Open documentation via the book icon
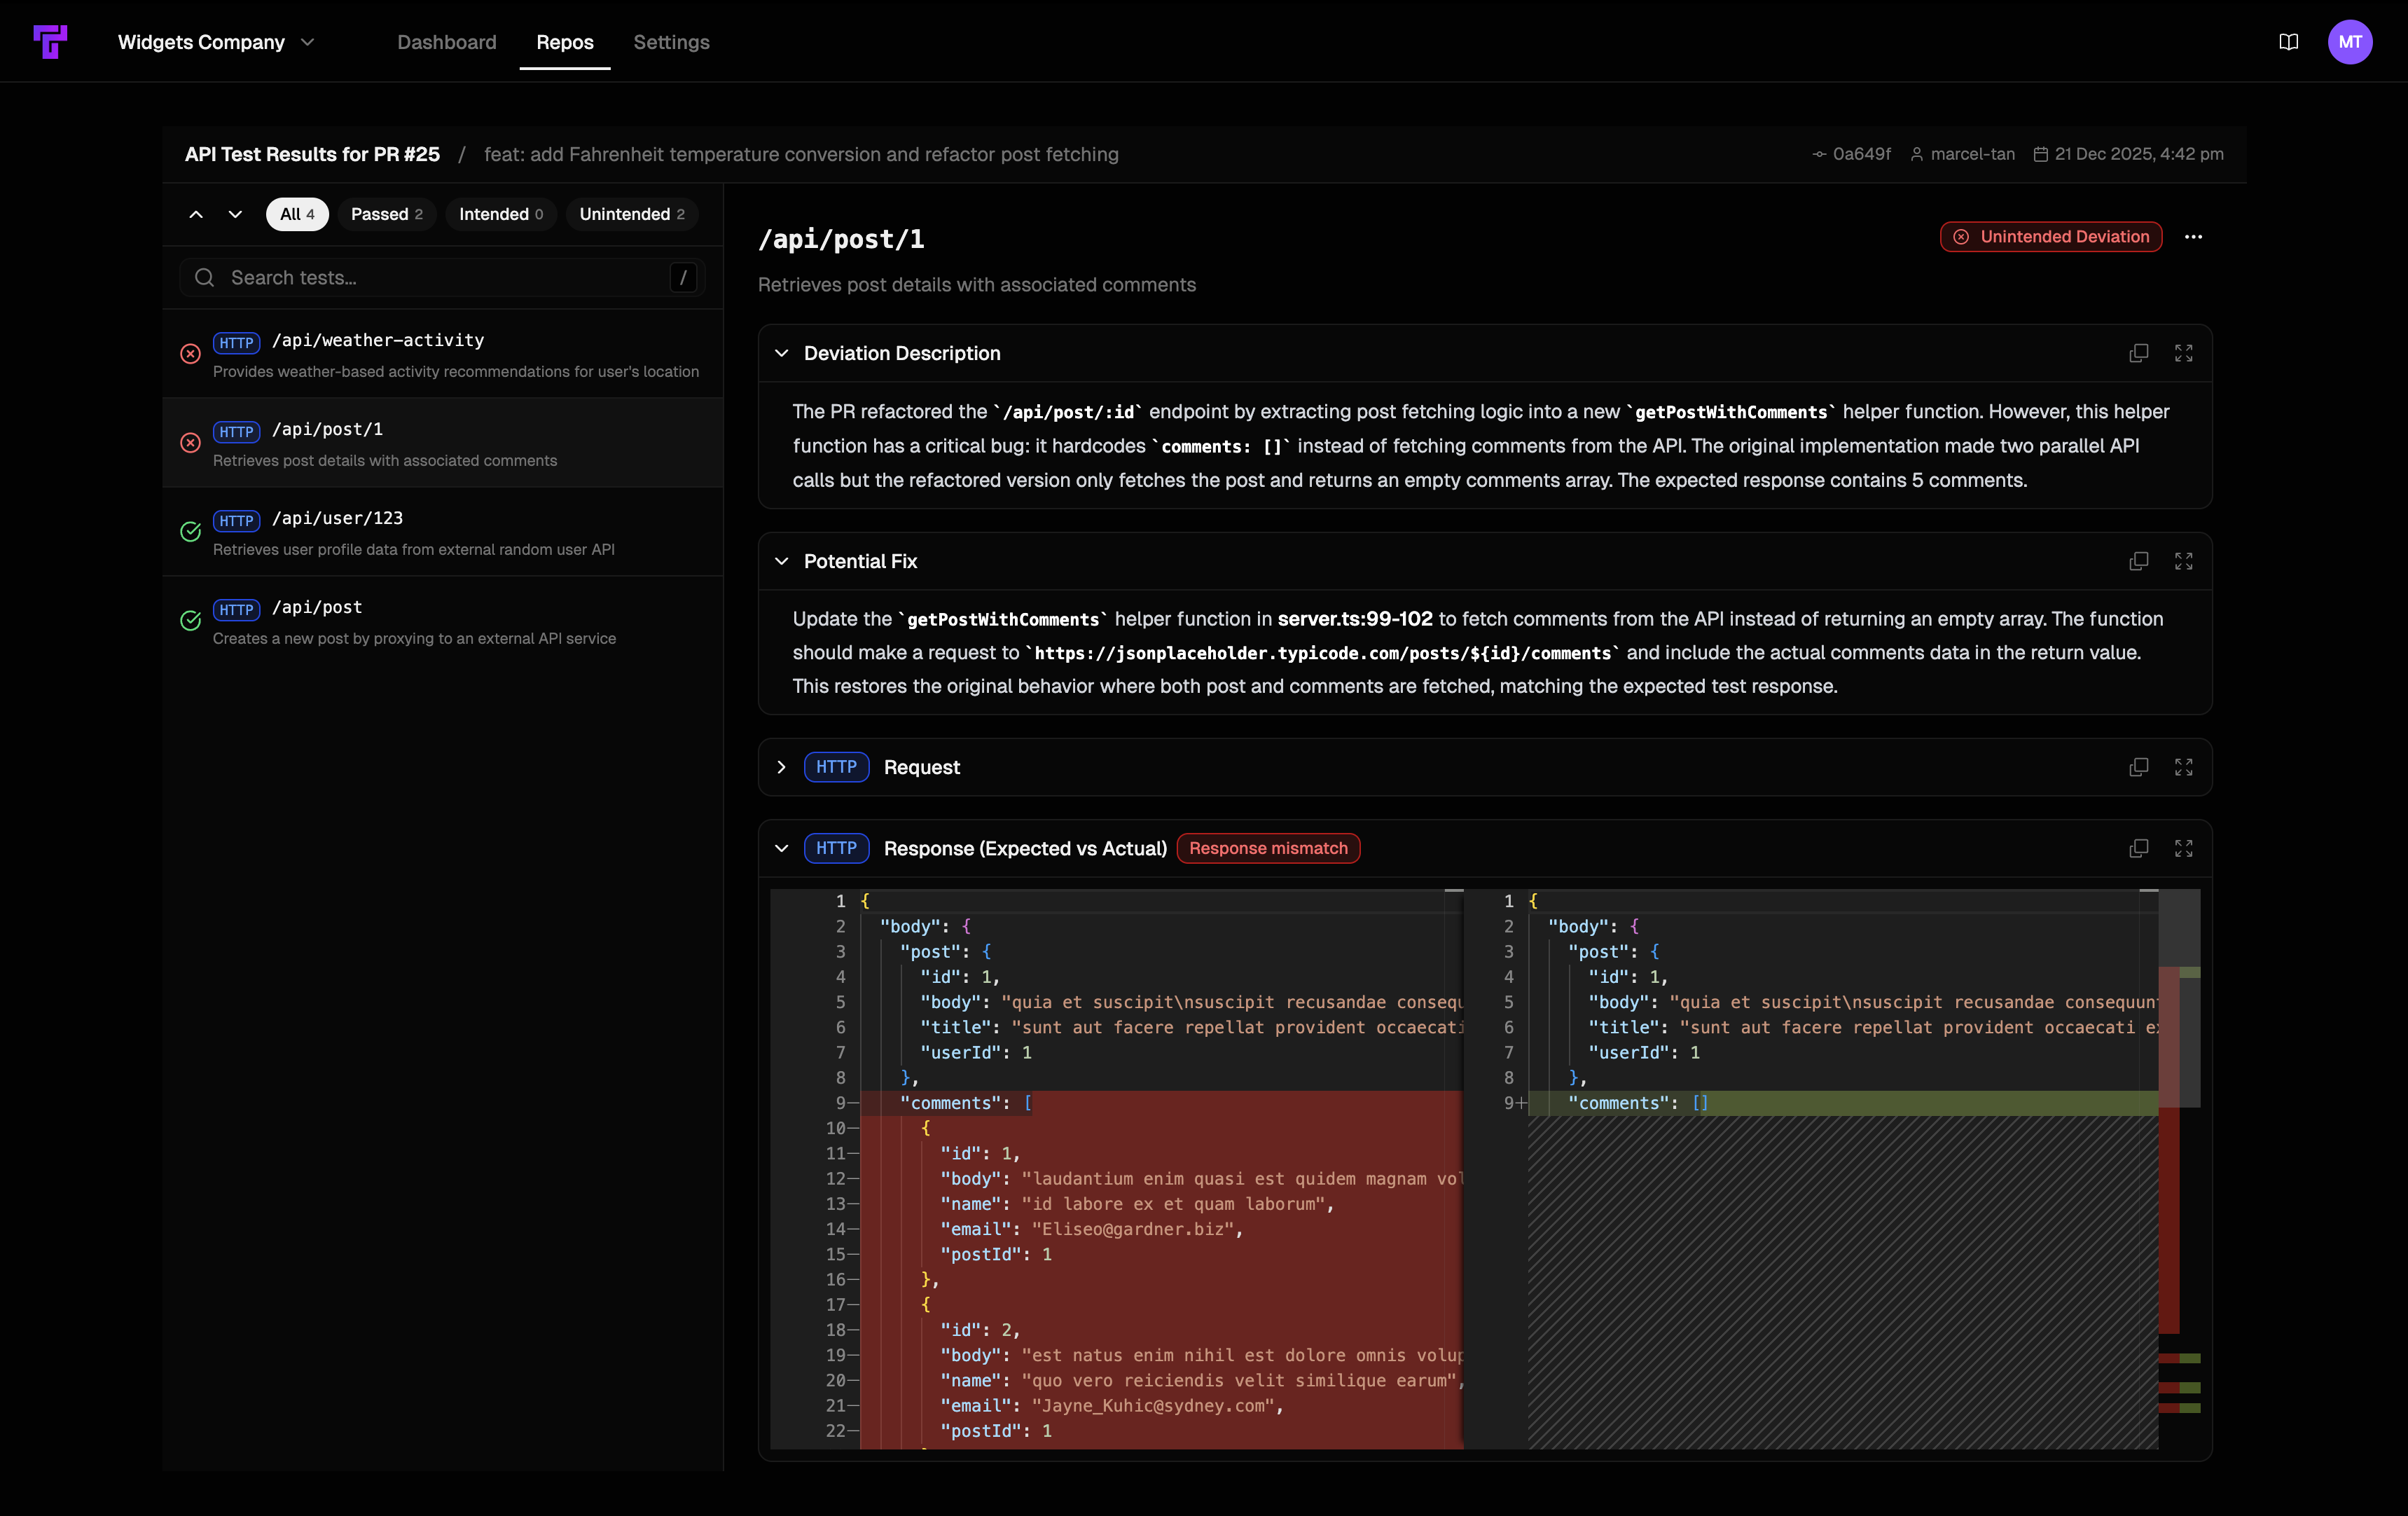 coord(2290,42)
